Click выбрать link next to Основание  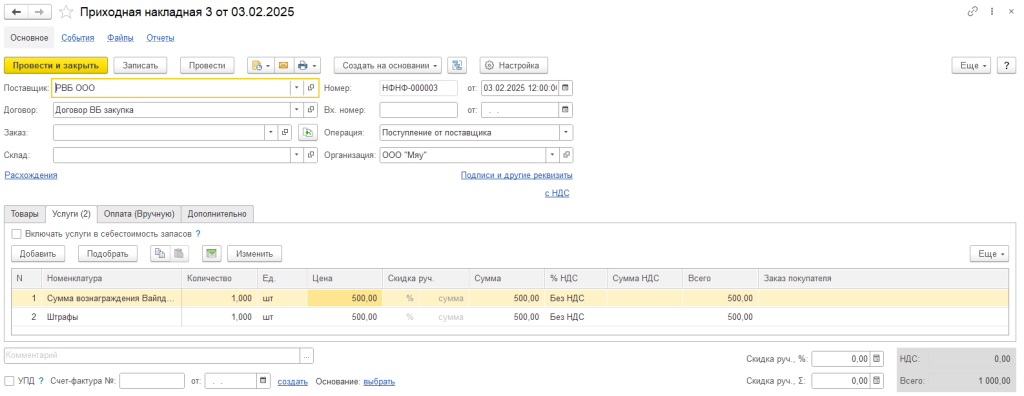[379, 381]
